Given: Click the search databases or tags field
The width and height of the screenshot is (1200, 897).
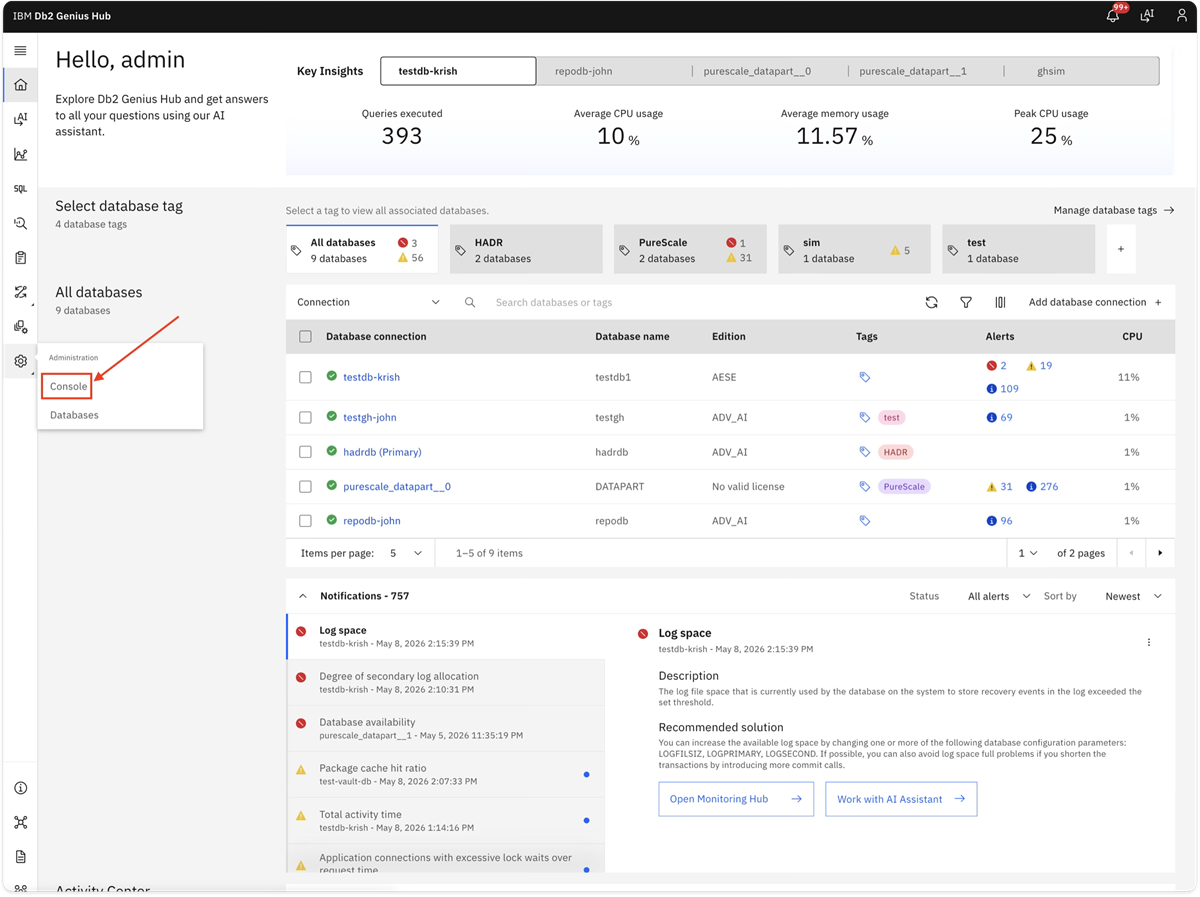Looking at the screenshot, I should pyautogui.click(x=700, y=302).
